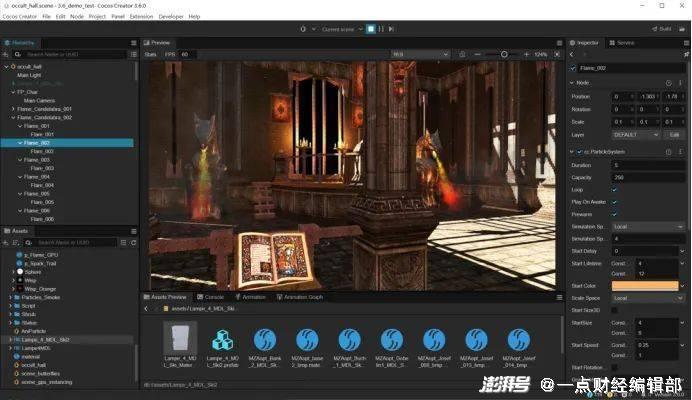Open the Assets panel hamburger menu

pos(133,231)
